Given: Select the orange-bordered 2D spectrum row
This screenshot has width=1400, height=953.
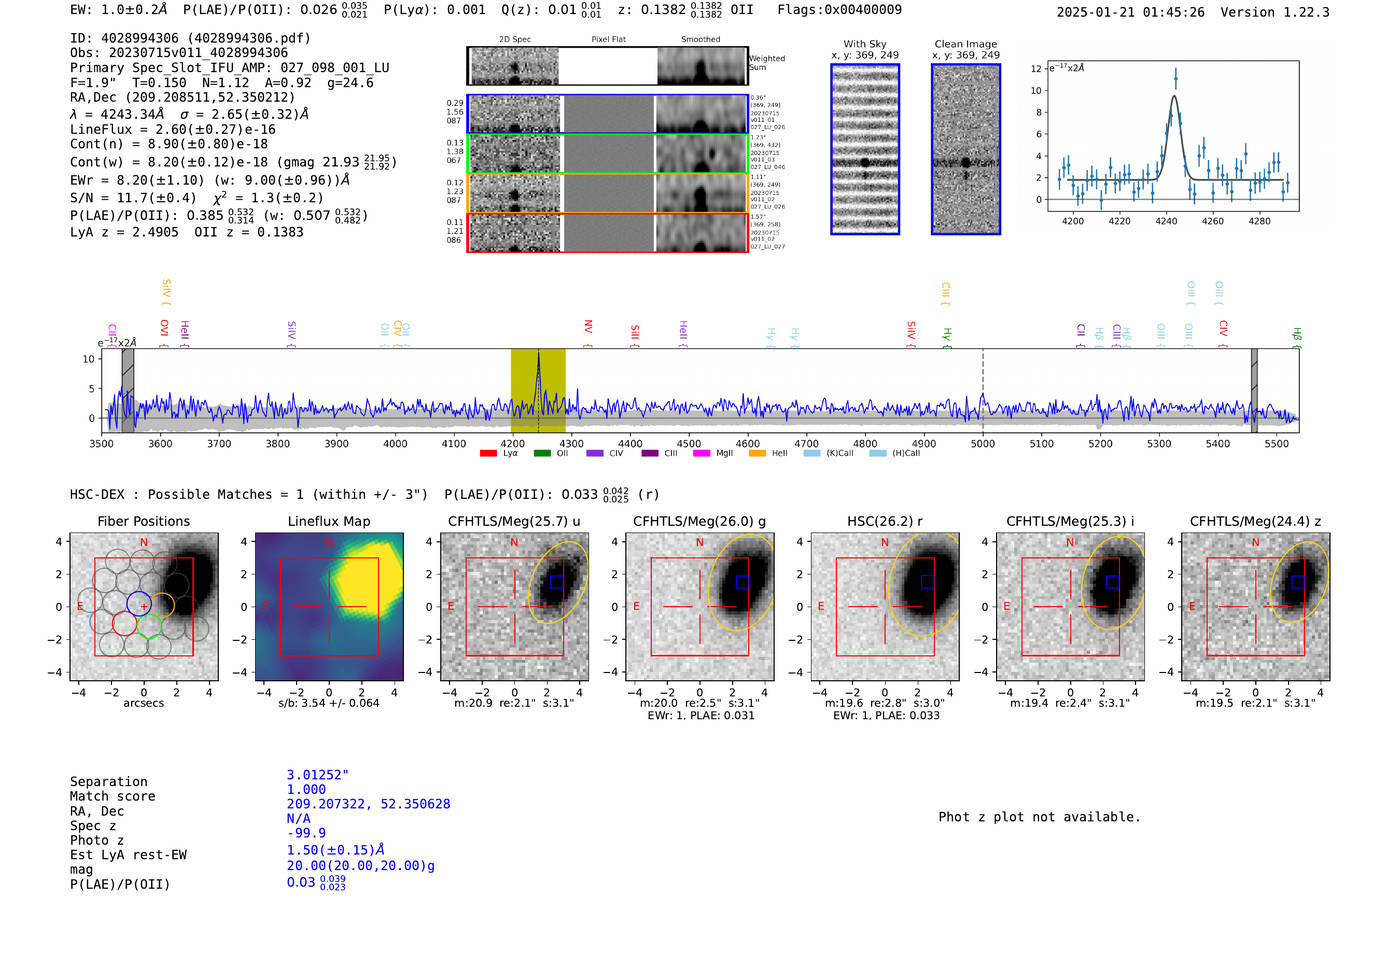Looking at the screenshot, I should [x=608, y=193].
